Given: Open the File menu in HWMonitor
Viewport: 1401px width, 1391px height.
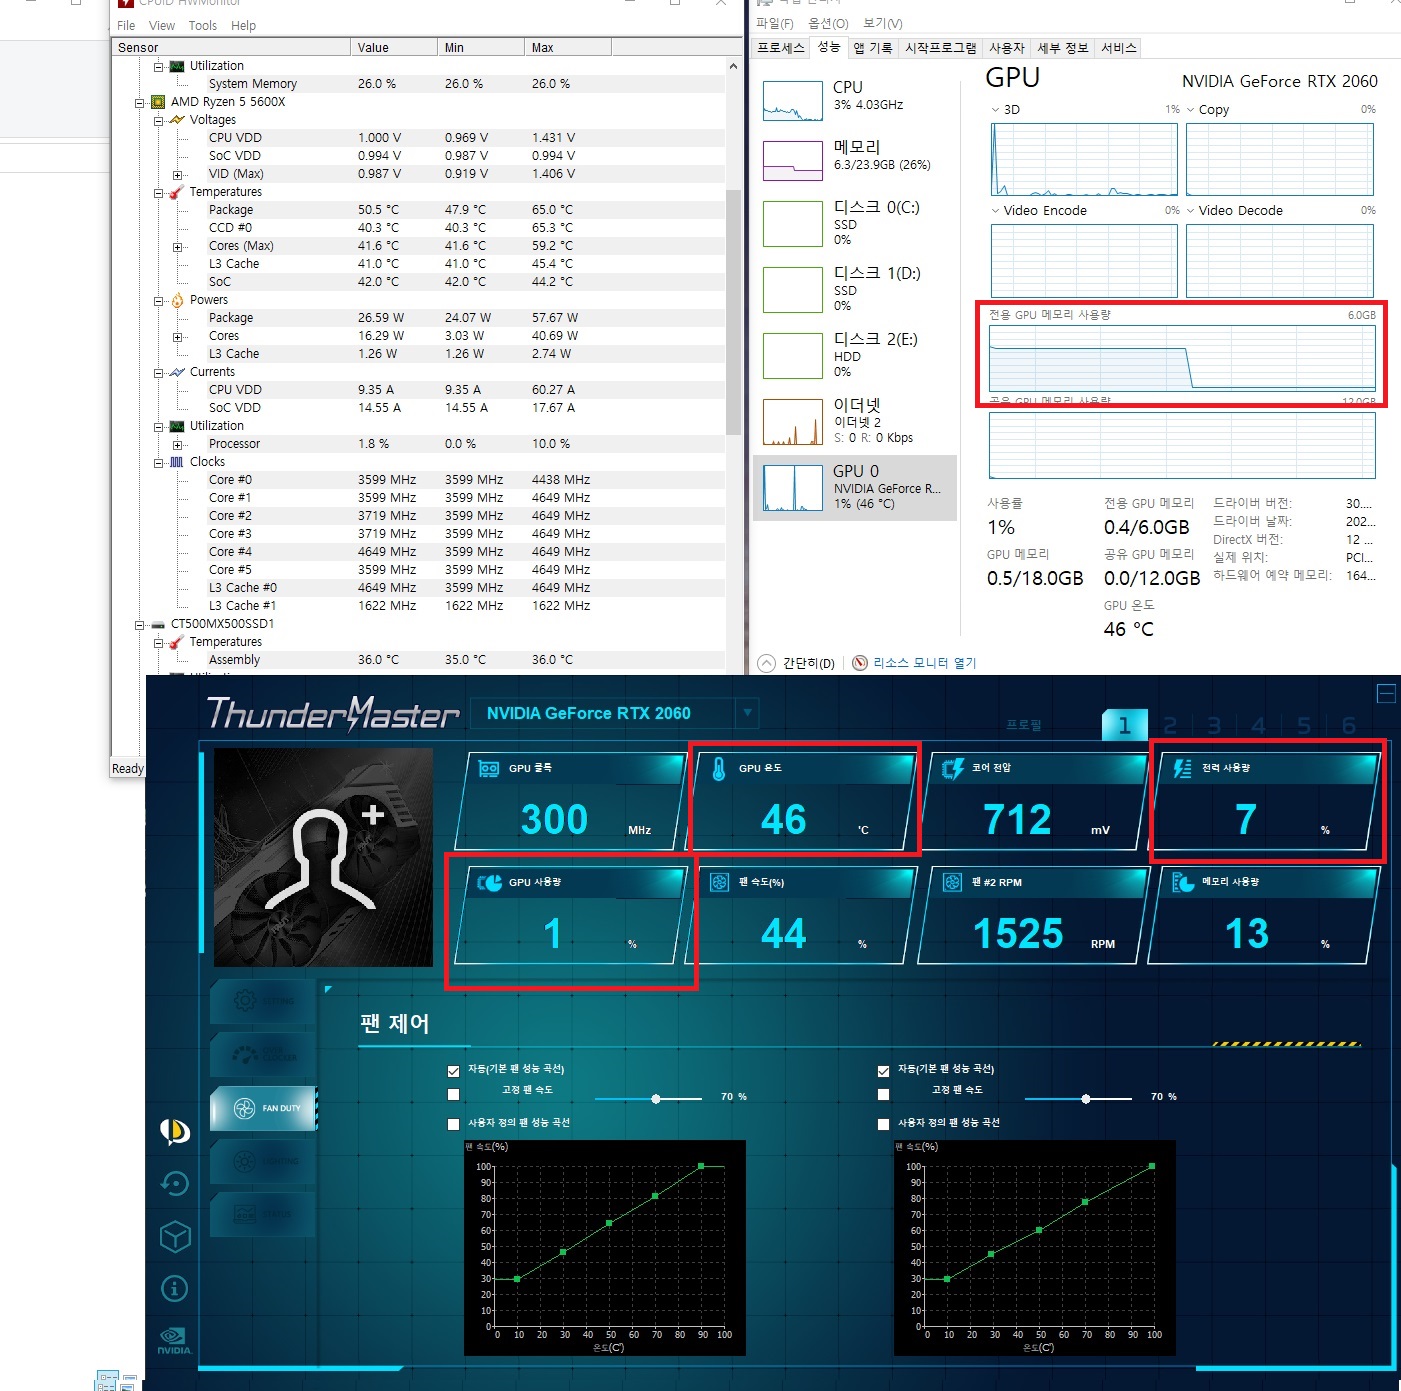Looking at the screenshot, I should point(126,26).
